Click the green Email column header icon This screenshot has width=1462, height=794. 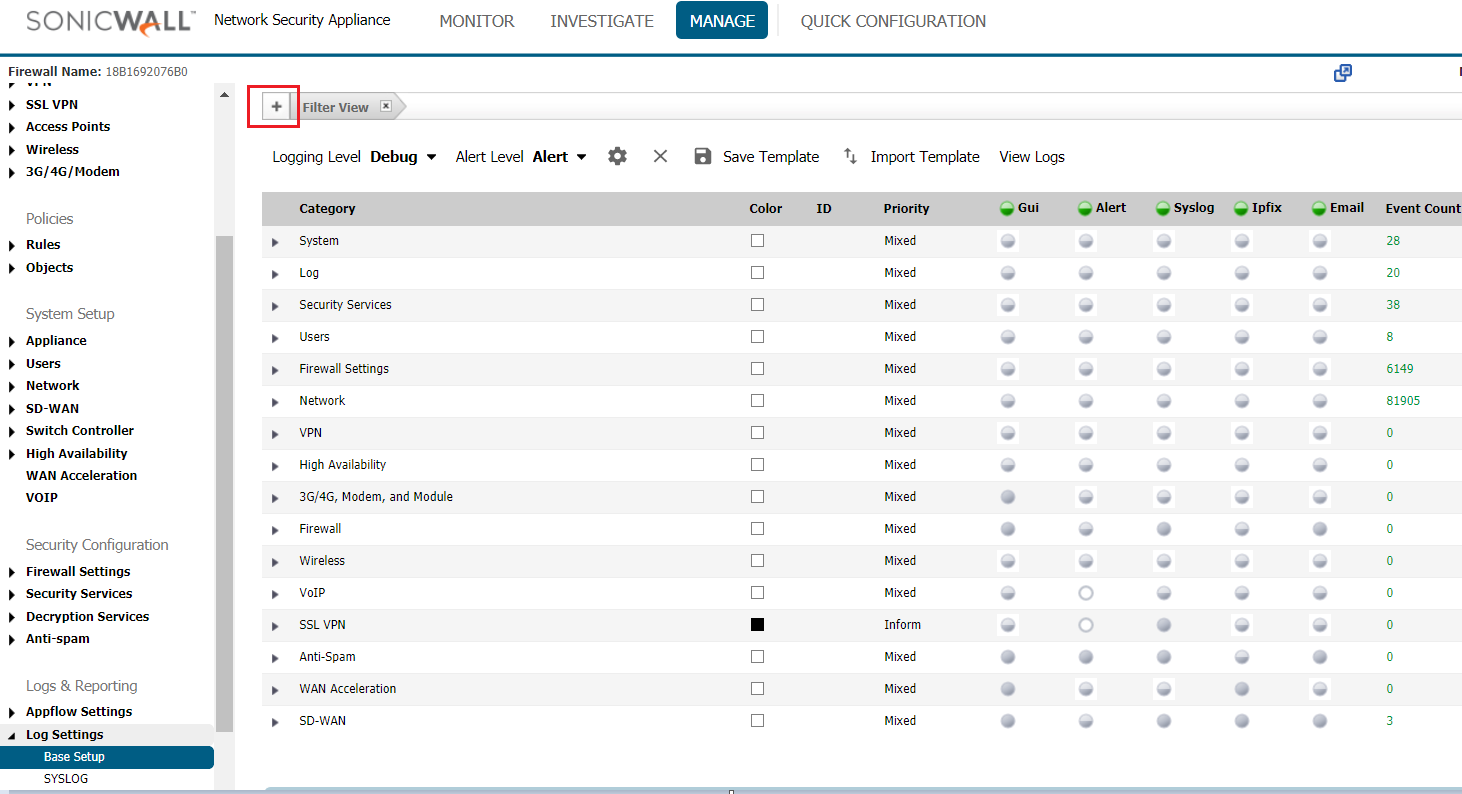pos(1319,208)
